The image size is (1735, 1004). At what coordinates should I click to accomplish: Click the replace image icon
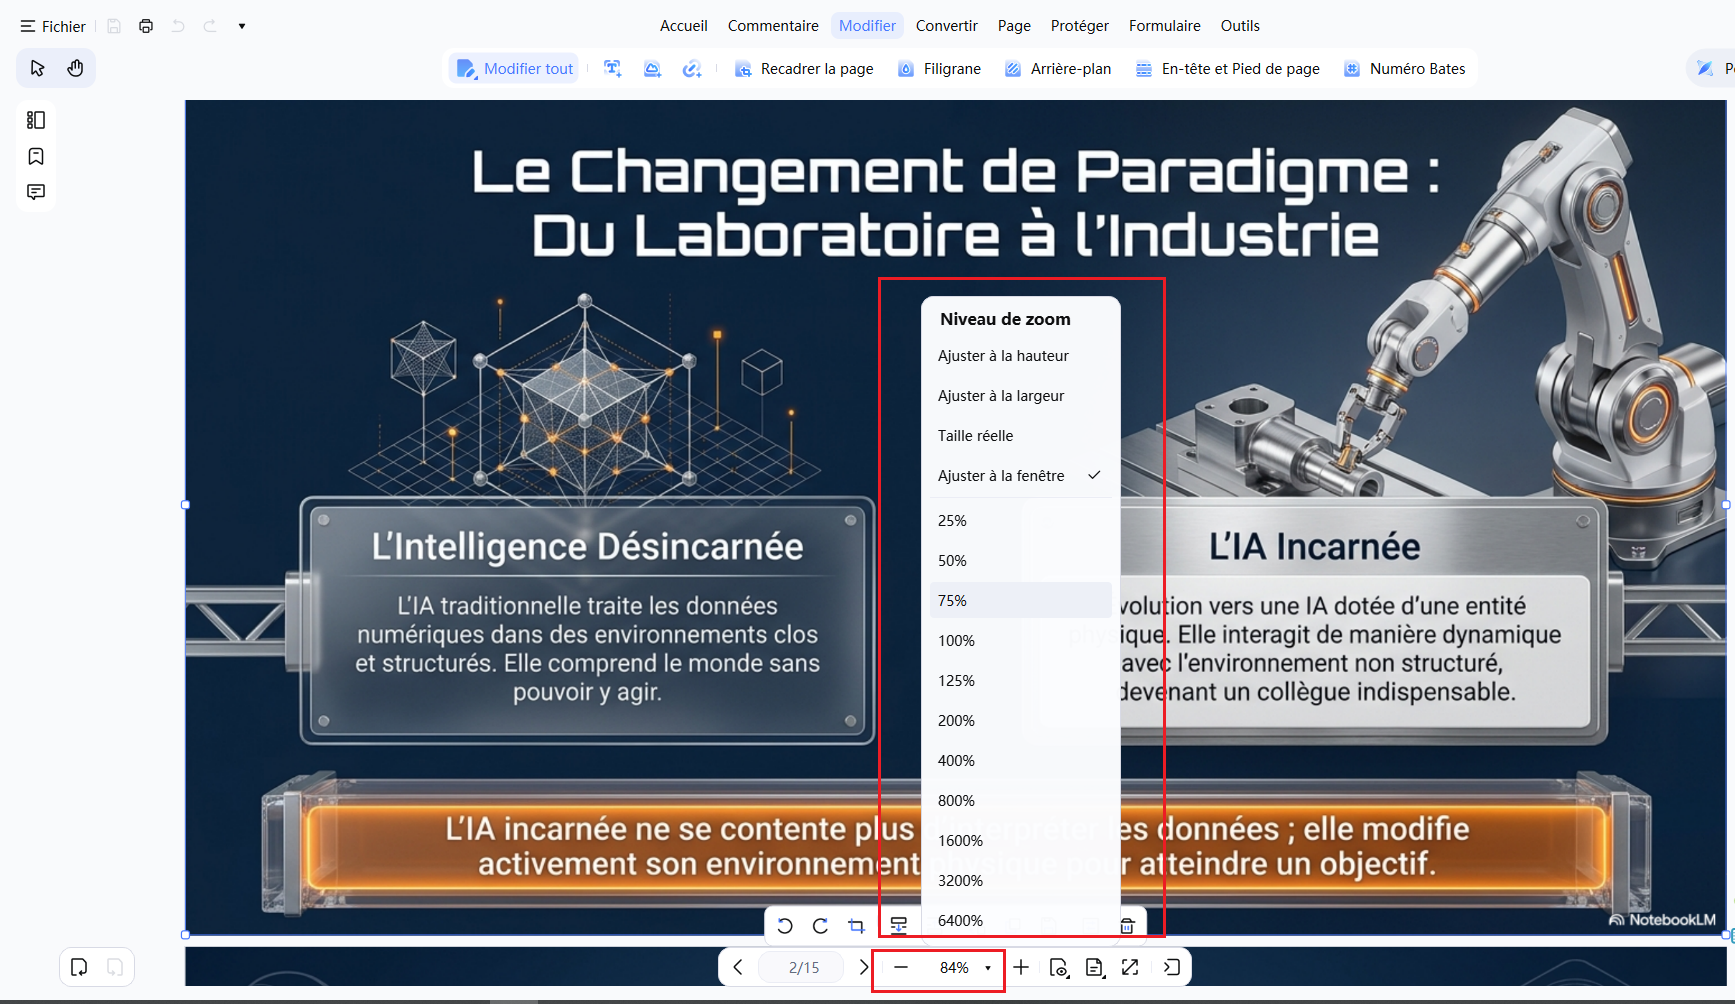[x=899, y=926]
